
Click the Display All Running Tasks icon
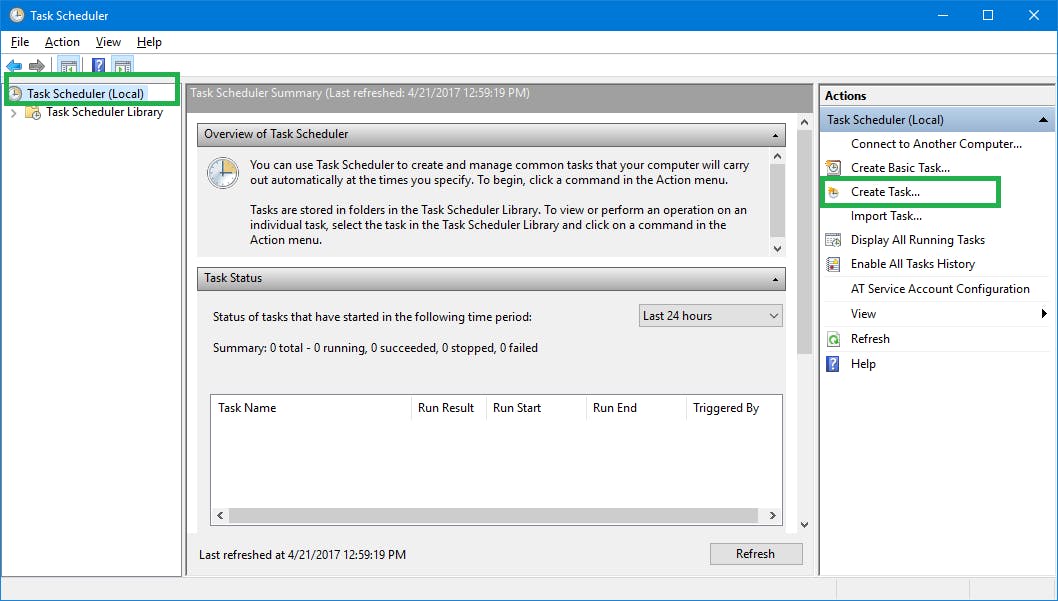point(833,240)
